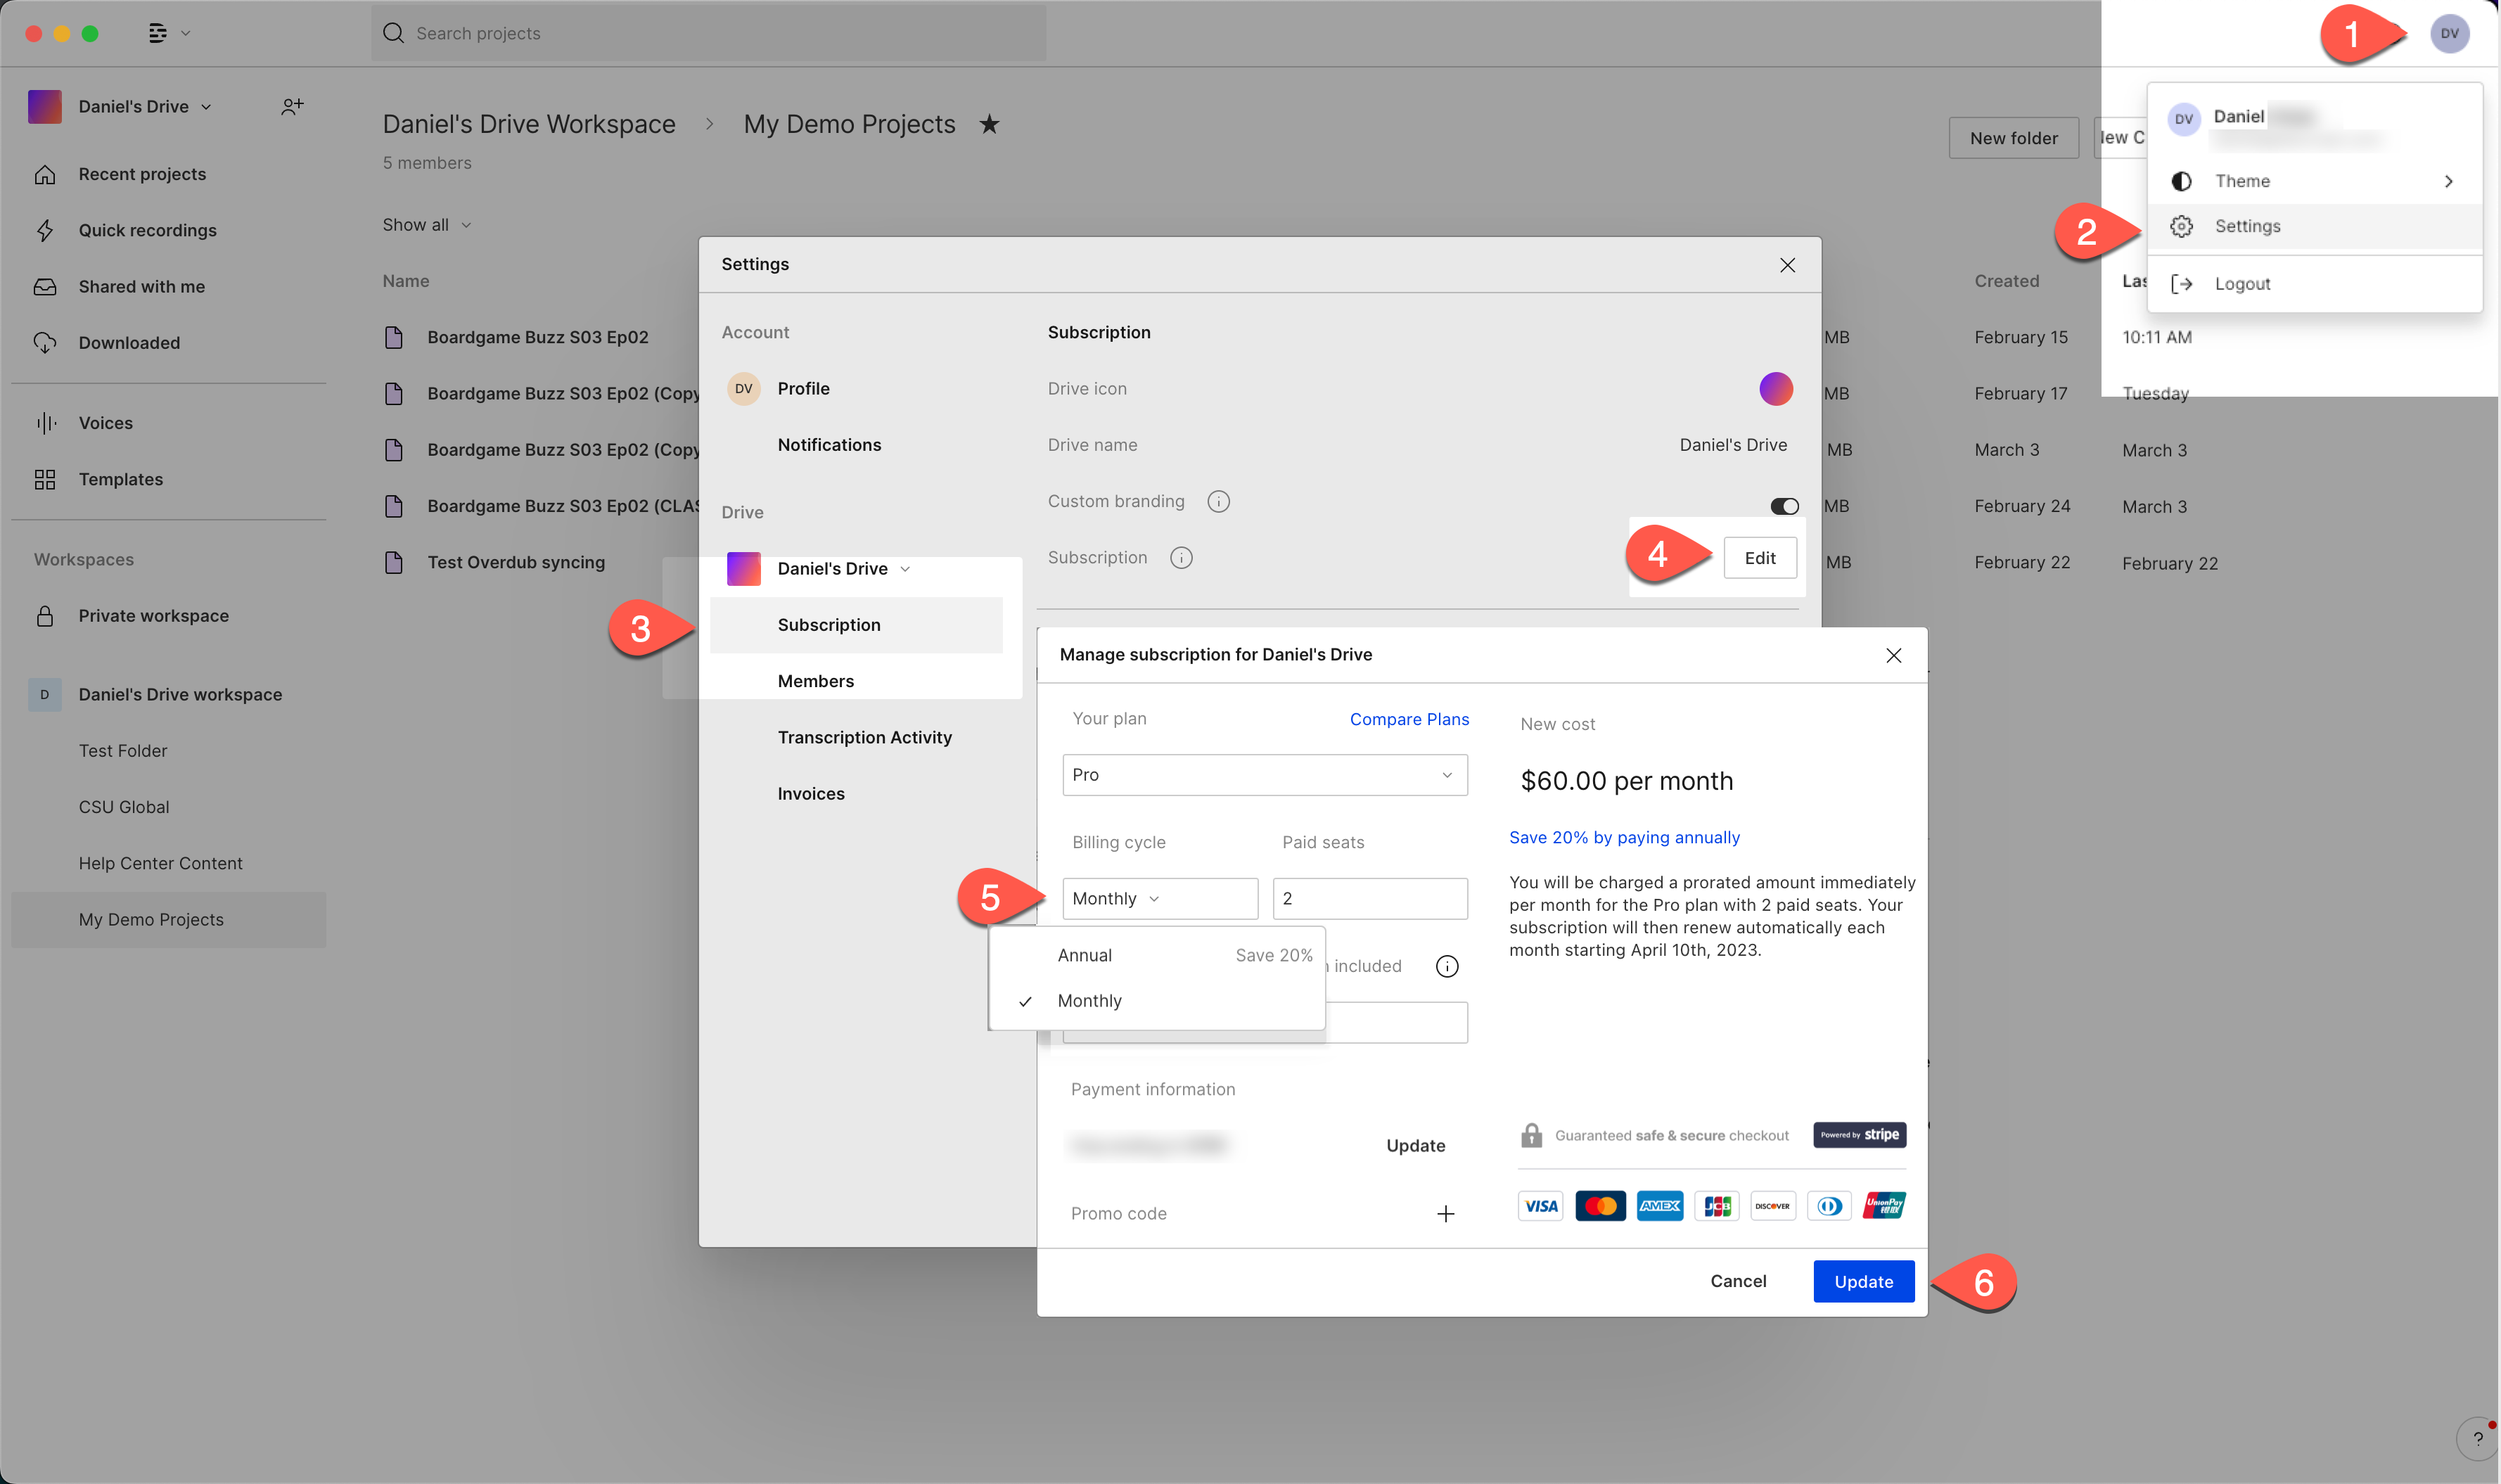
Task: Open Help Center Content folder
Action: 160,863
